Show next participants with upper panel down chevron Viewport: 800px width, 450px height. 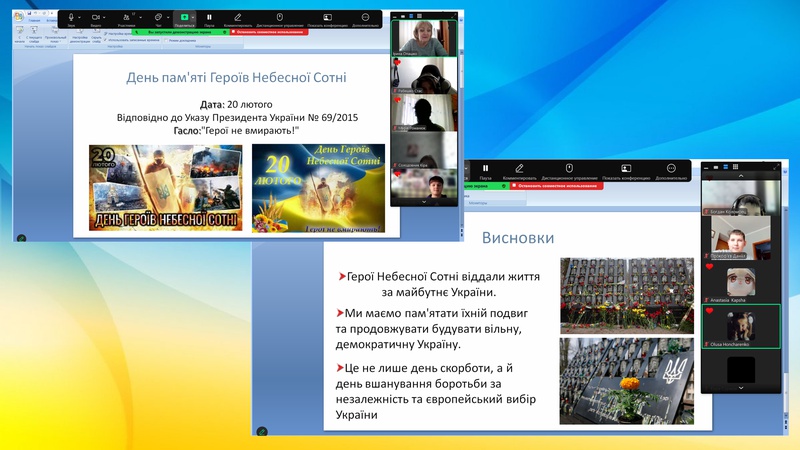point(423,202)
